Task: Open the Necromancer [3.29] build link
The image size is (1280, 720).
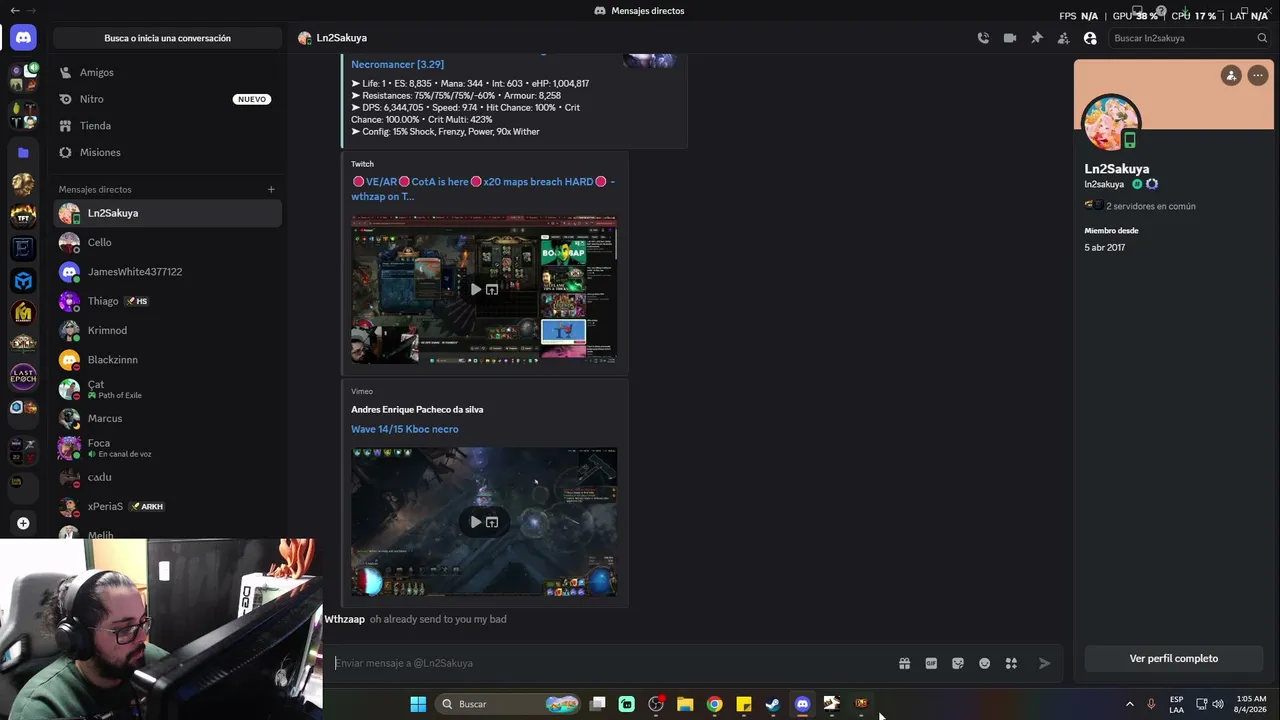Action: pyautogui.click(x=397, y=64)
